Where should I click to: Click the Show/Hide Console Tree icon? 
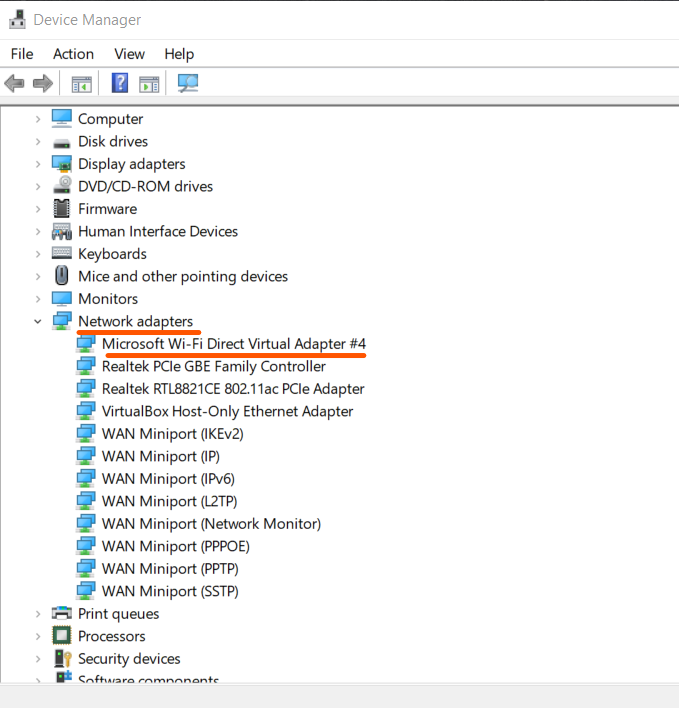pos(82,84)
